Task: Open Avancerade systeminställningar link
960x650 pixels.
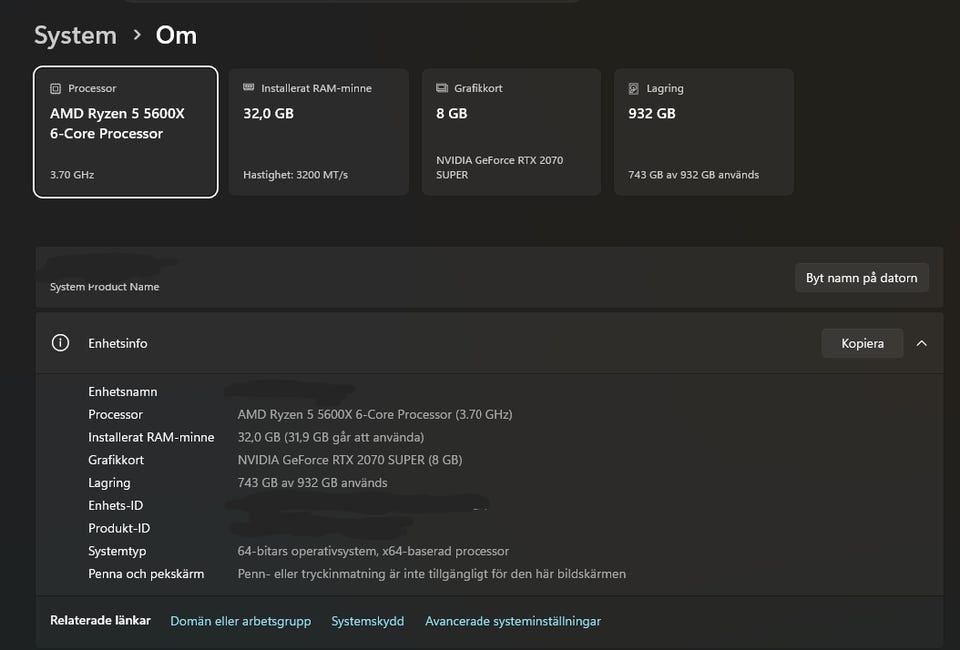Action: tap(513, 621)
